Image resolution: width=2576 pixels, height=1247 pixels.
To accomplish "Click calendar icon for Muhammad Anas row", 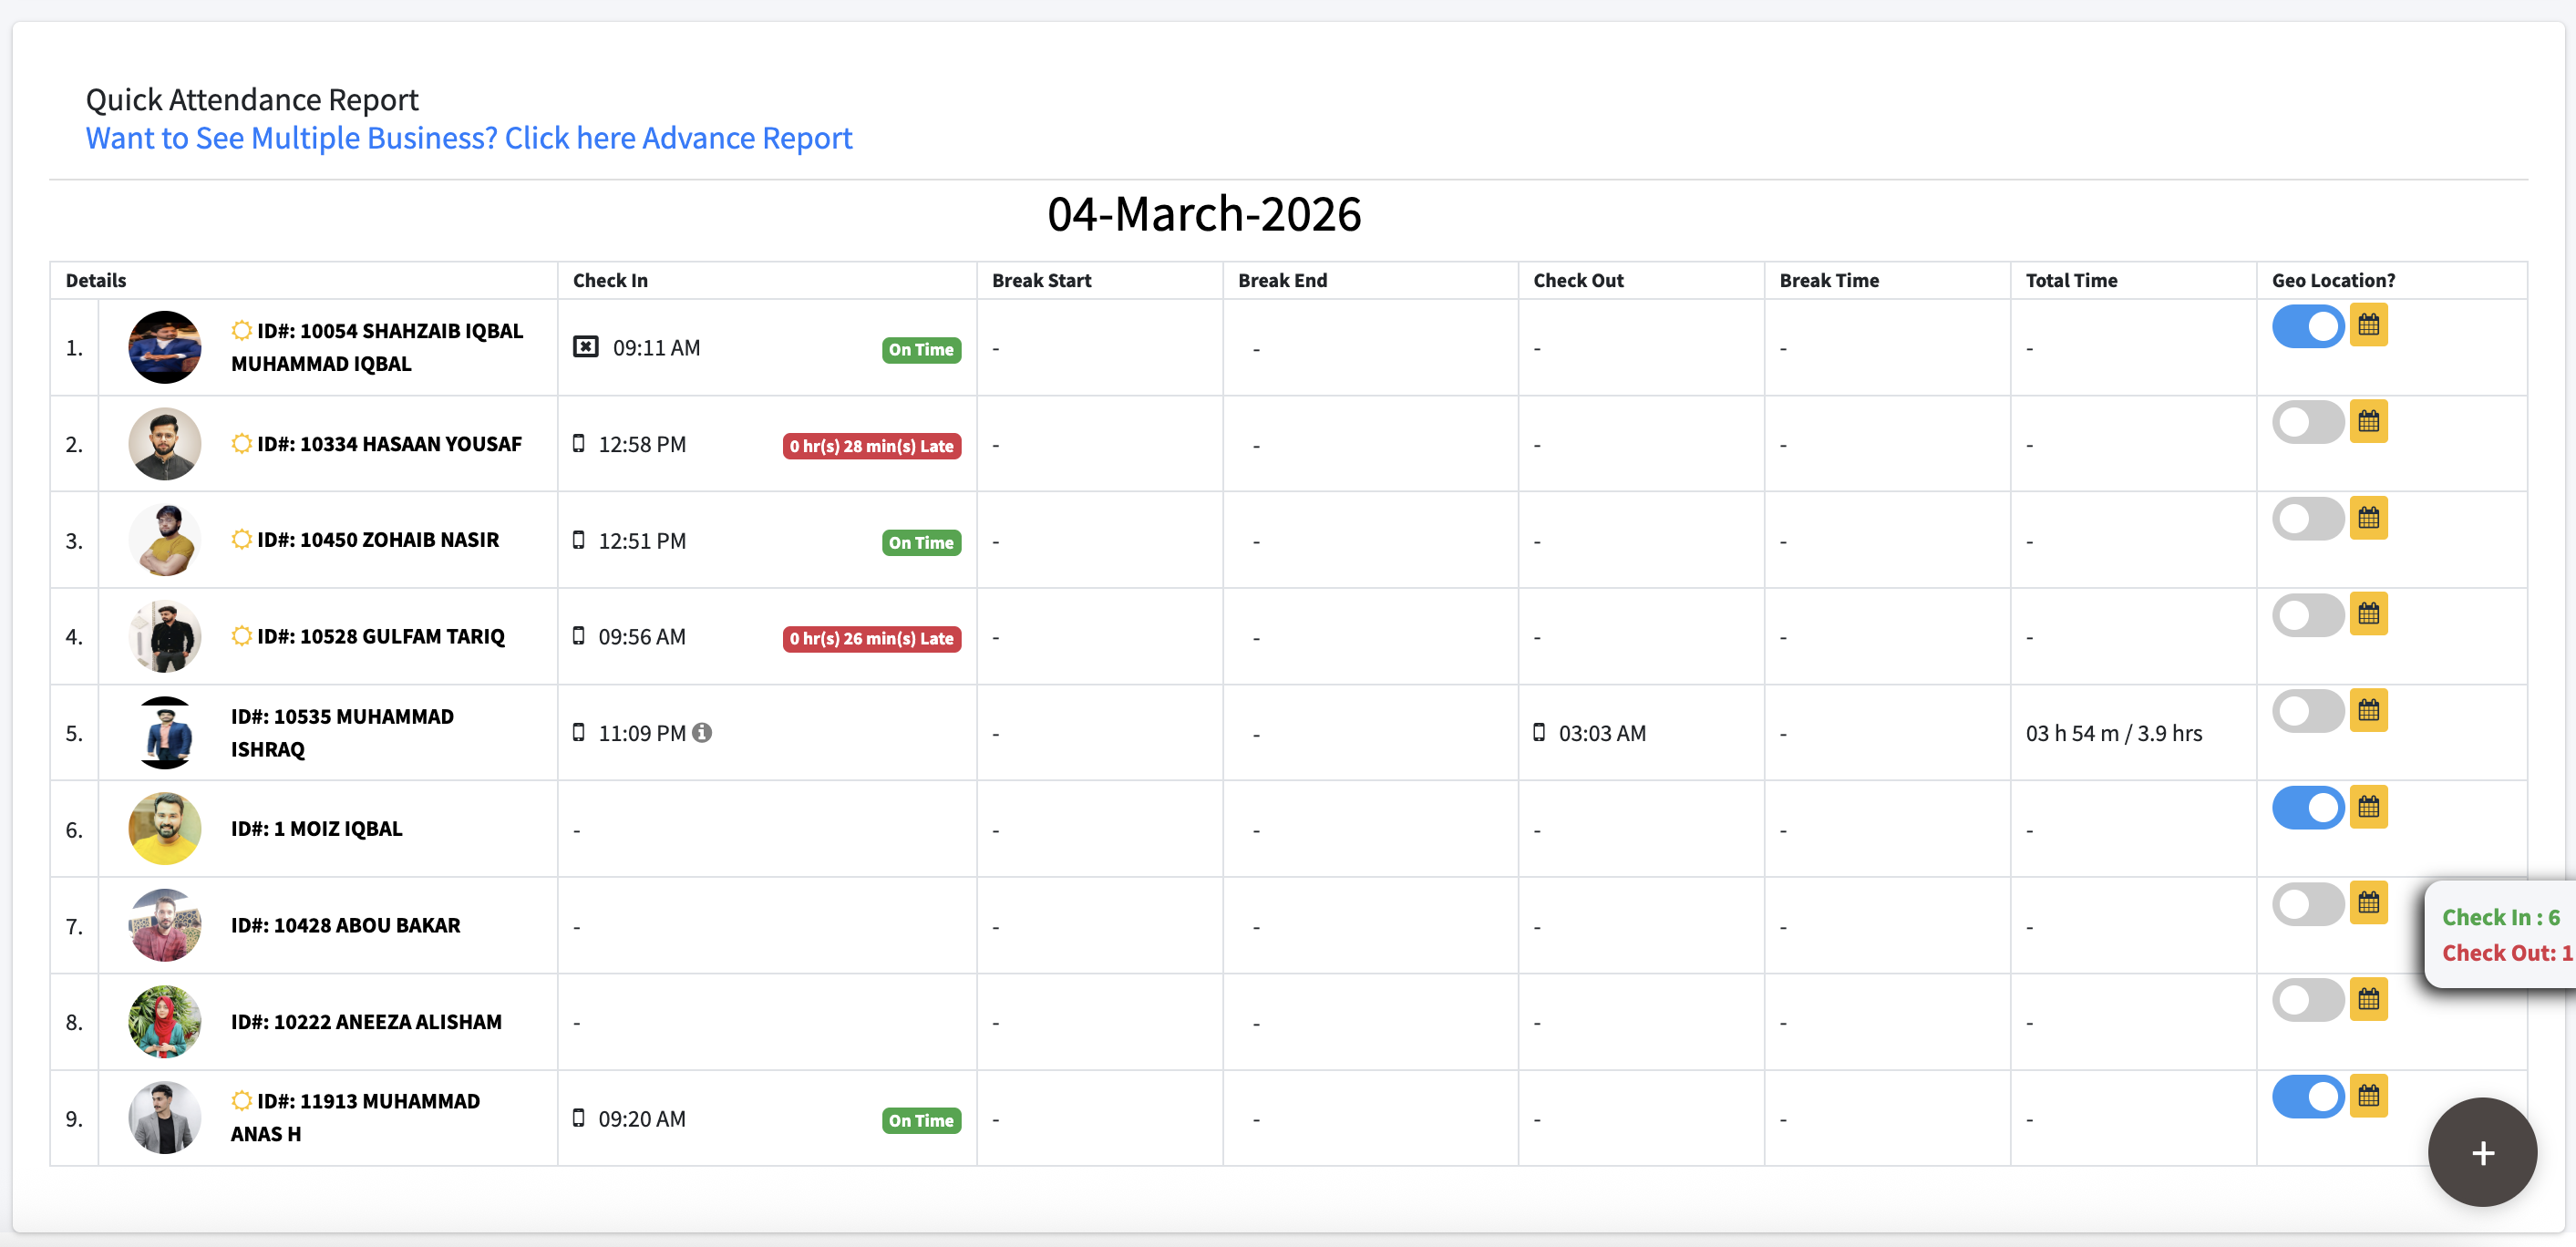I will 2367,1097.
